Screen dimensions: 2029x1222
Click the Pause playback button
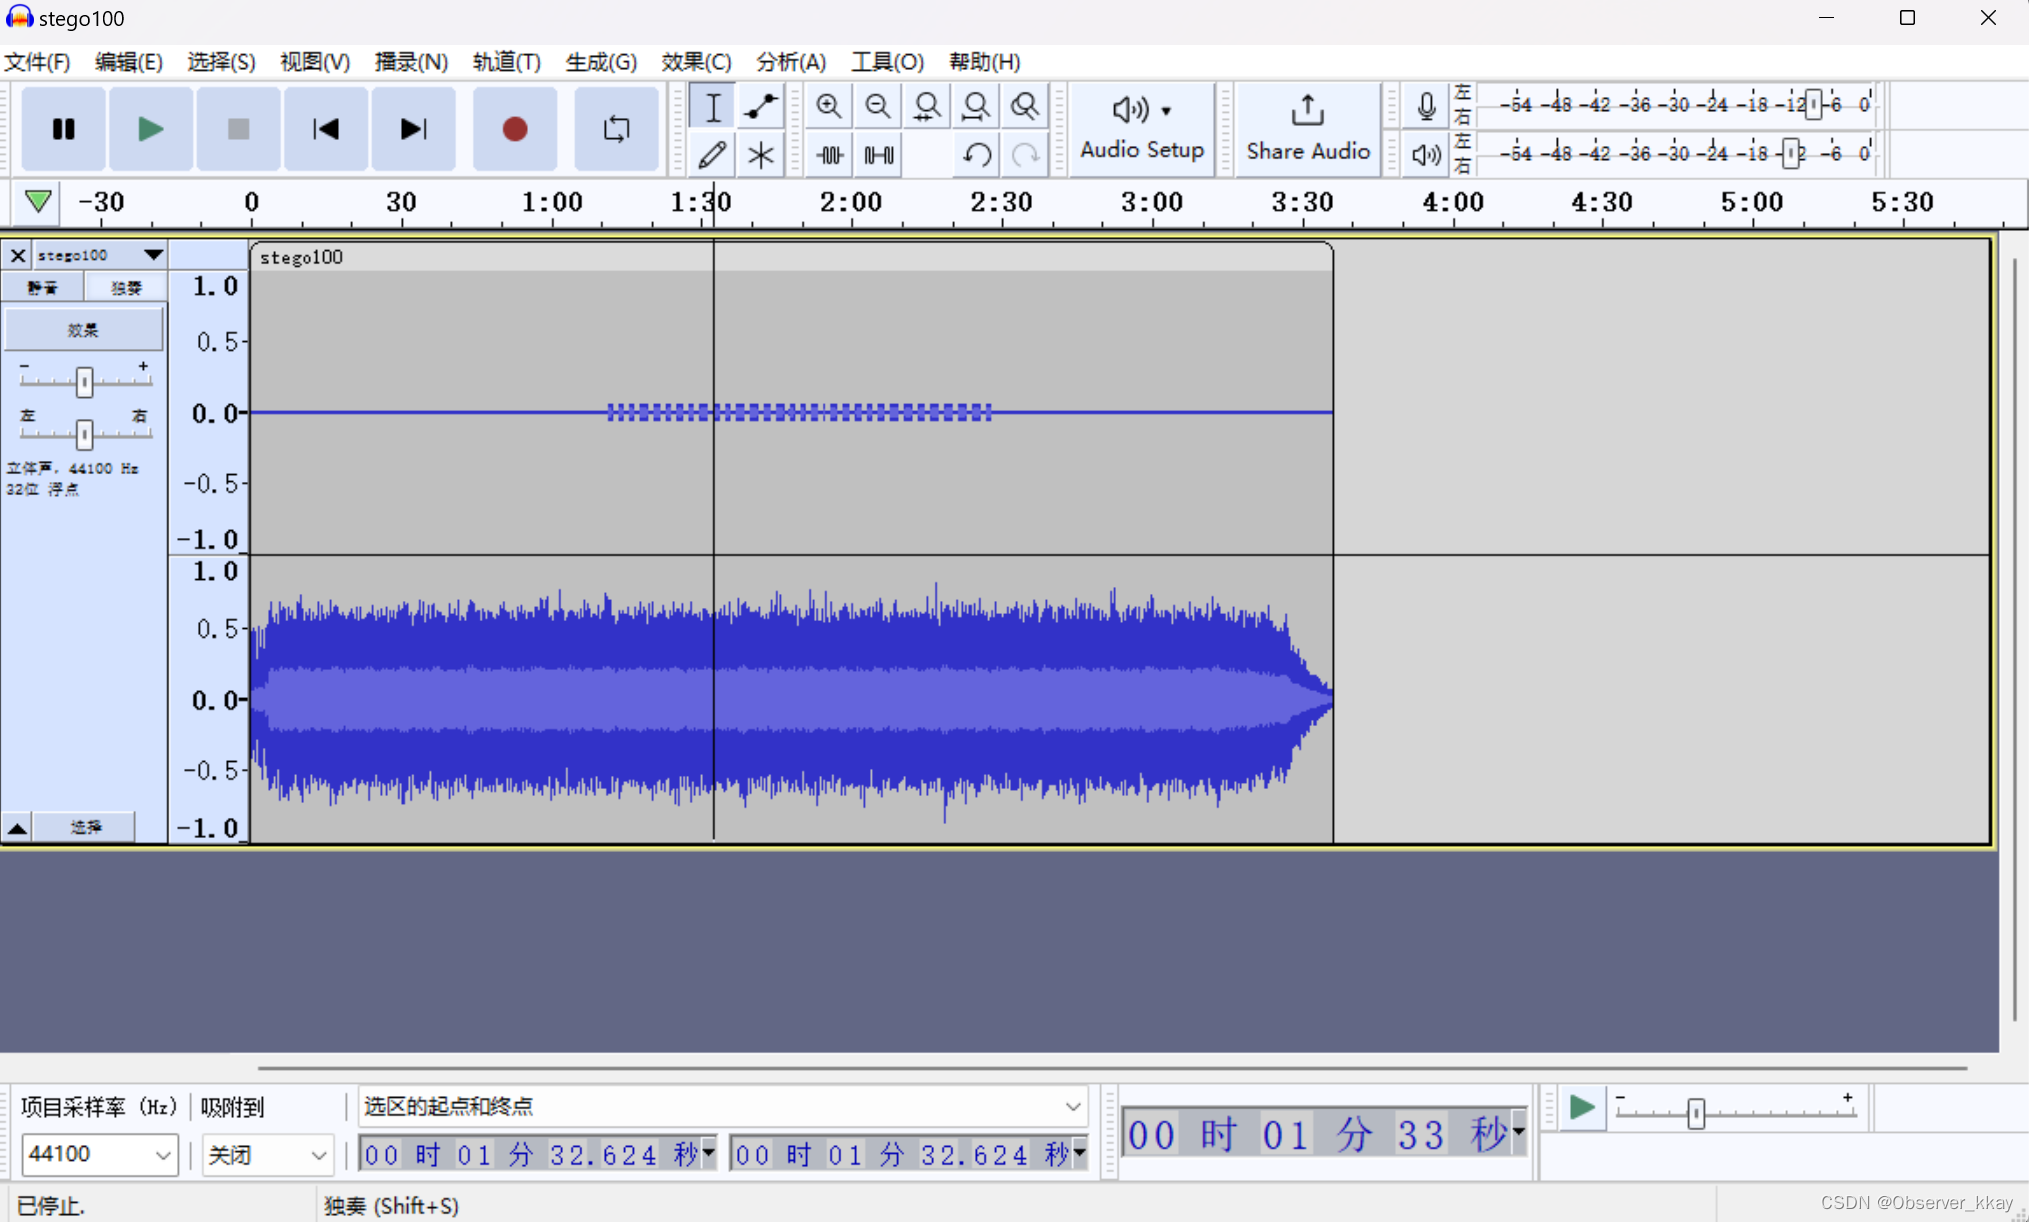point(63,129)
